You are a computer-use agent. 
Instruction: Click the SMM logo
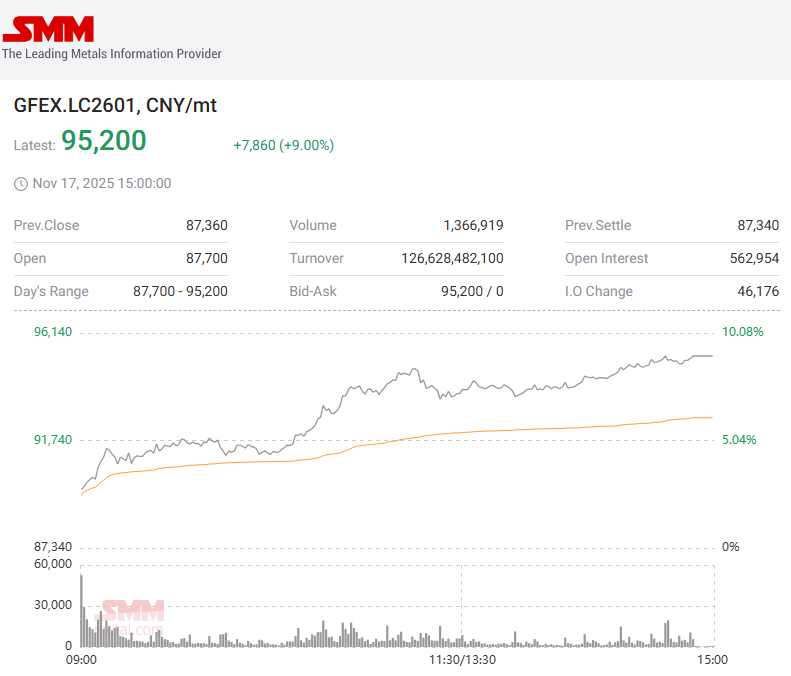click(x=48, y=29)
